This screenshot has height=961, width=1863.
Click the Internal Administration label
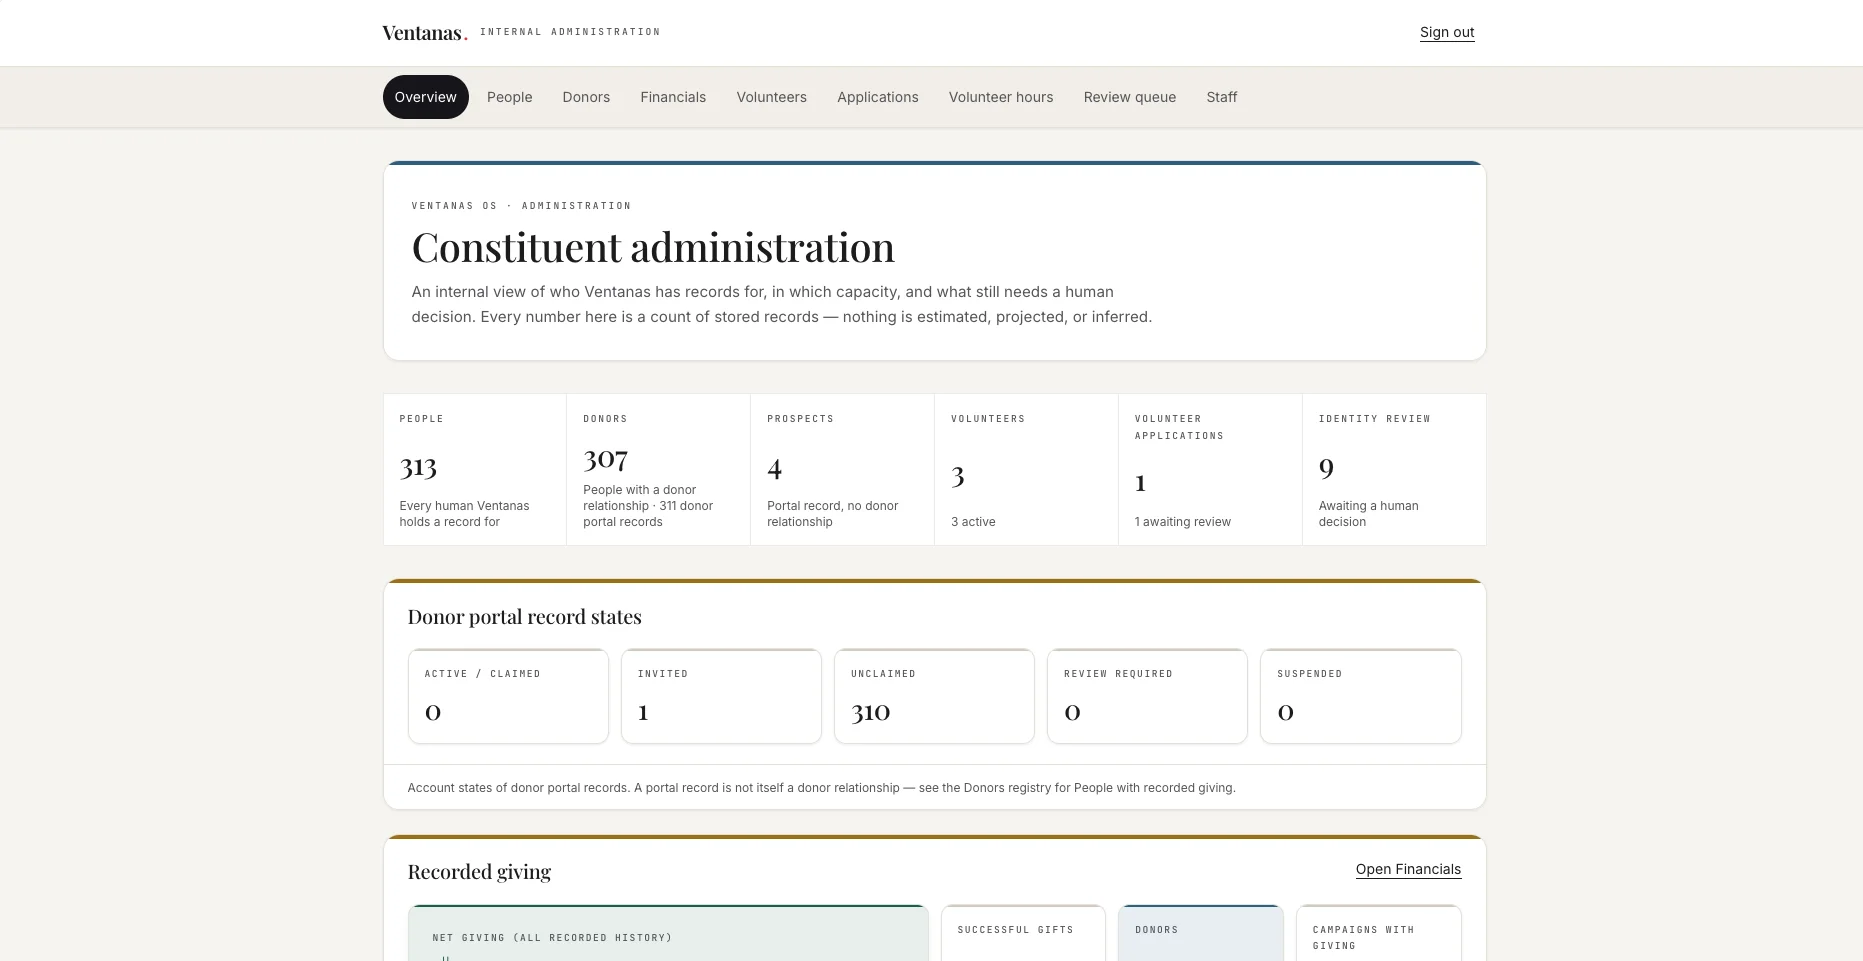570,32
